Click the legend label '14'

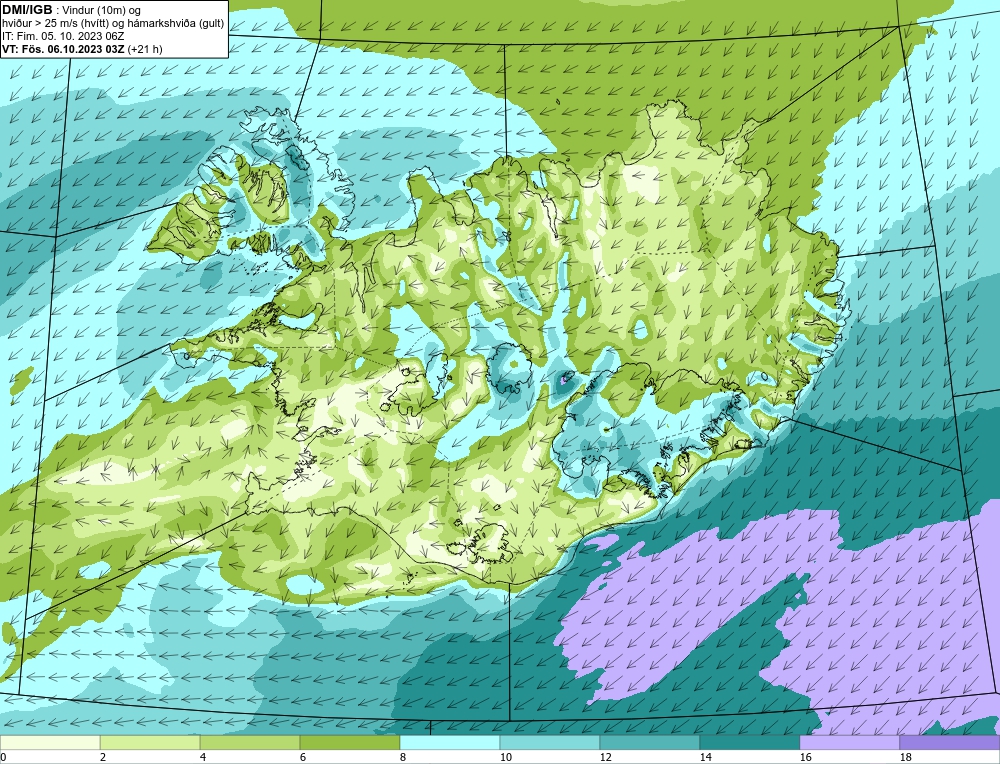[x=705, y=757]
